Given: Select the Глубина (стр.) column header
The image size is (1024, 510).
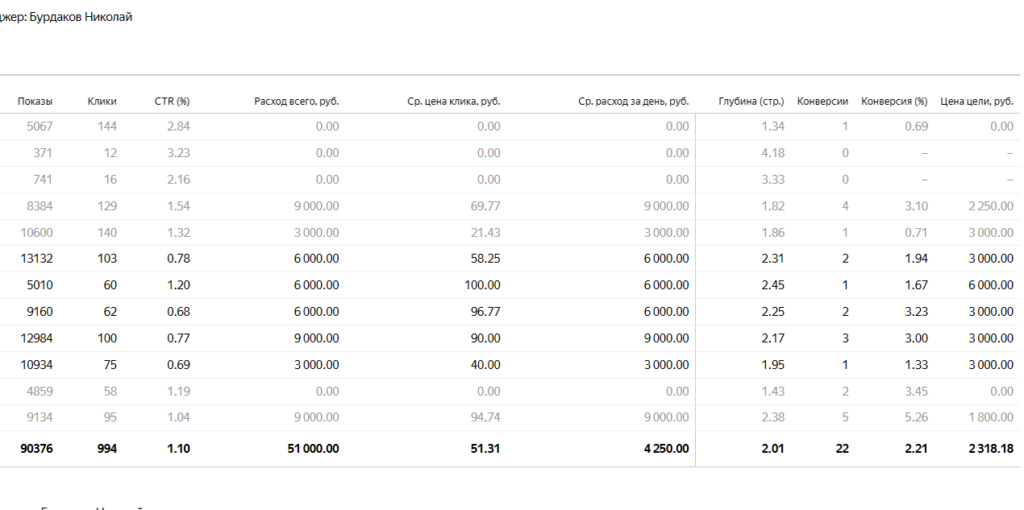Looking at the screenshot, I should 751,101.
